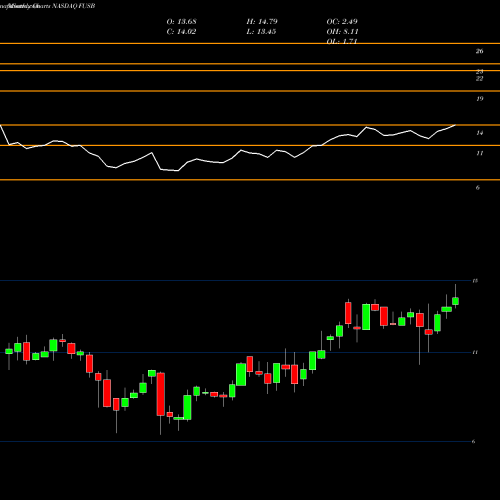Screen dimensions: 500x500
Task: Select the close value C: 14.02
Action: pos(181,32)
